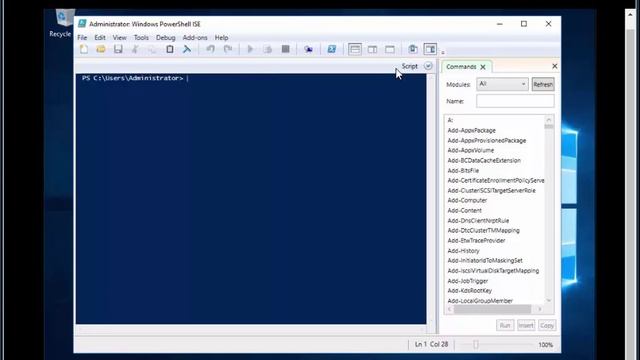Adjust the zoom slider in status bar
This screenshot has width=640, height=360.
point(476,345)
